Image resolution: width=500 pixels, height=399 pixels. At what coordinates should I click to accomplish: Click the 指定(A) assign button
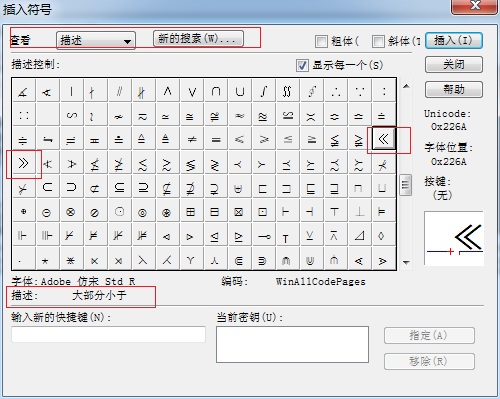429,336
